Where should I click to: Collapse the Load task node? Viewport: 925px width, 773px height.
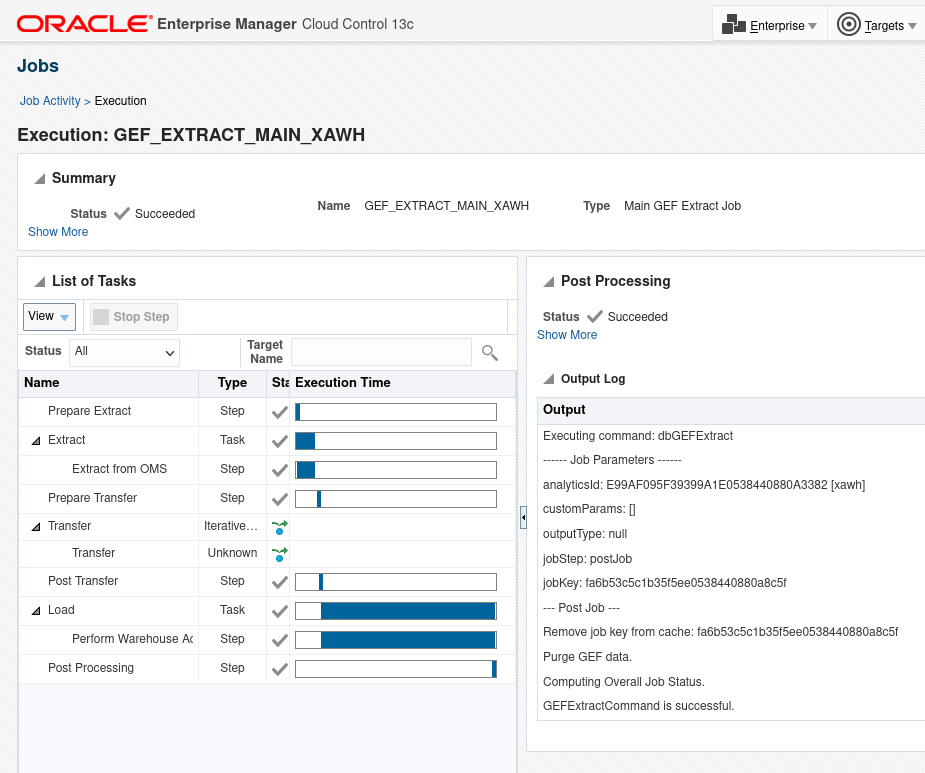point(36,611)
